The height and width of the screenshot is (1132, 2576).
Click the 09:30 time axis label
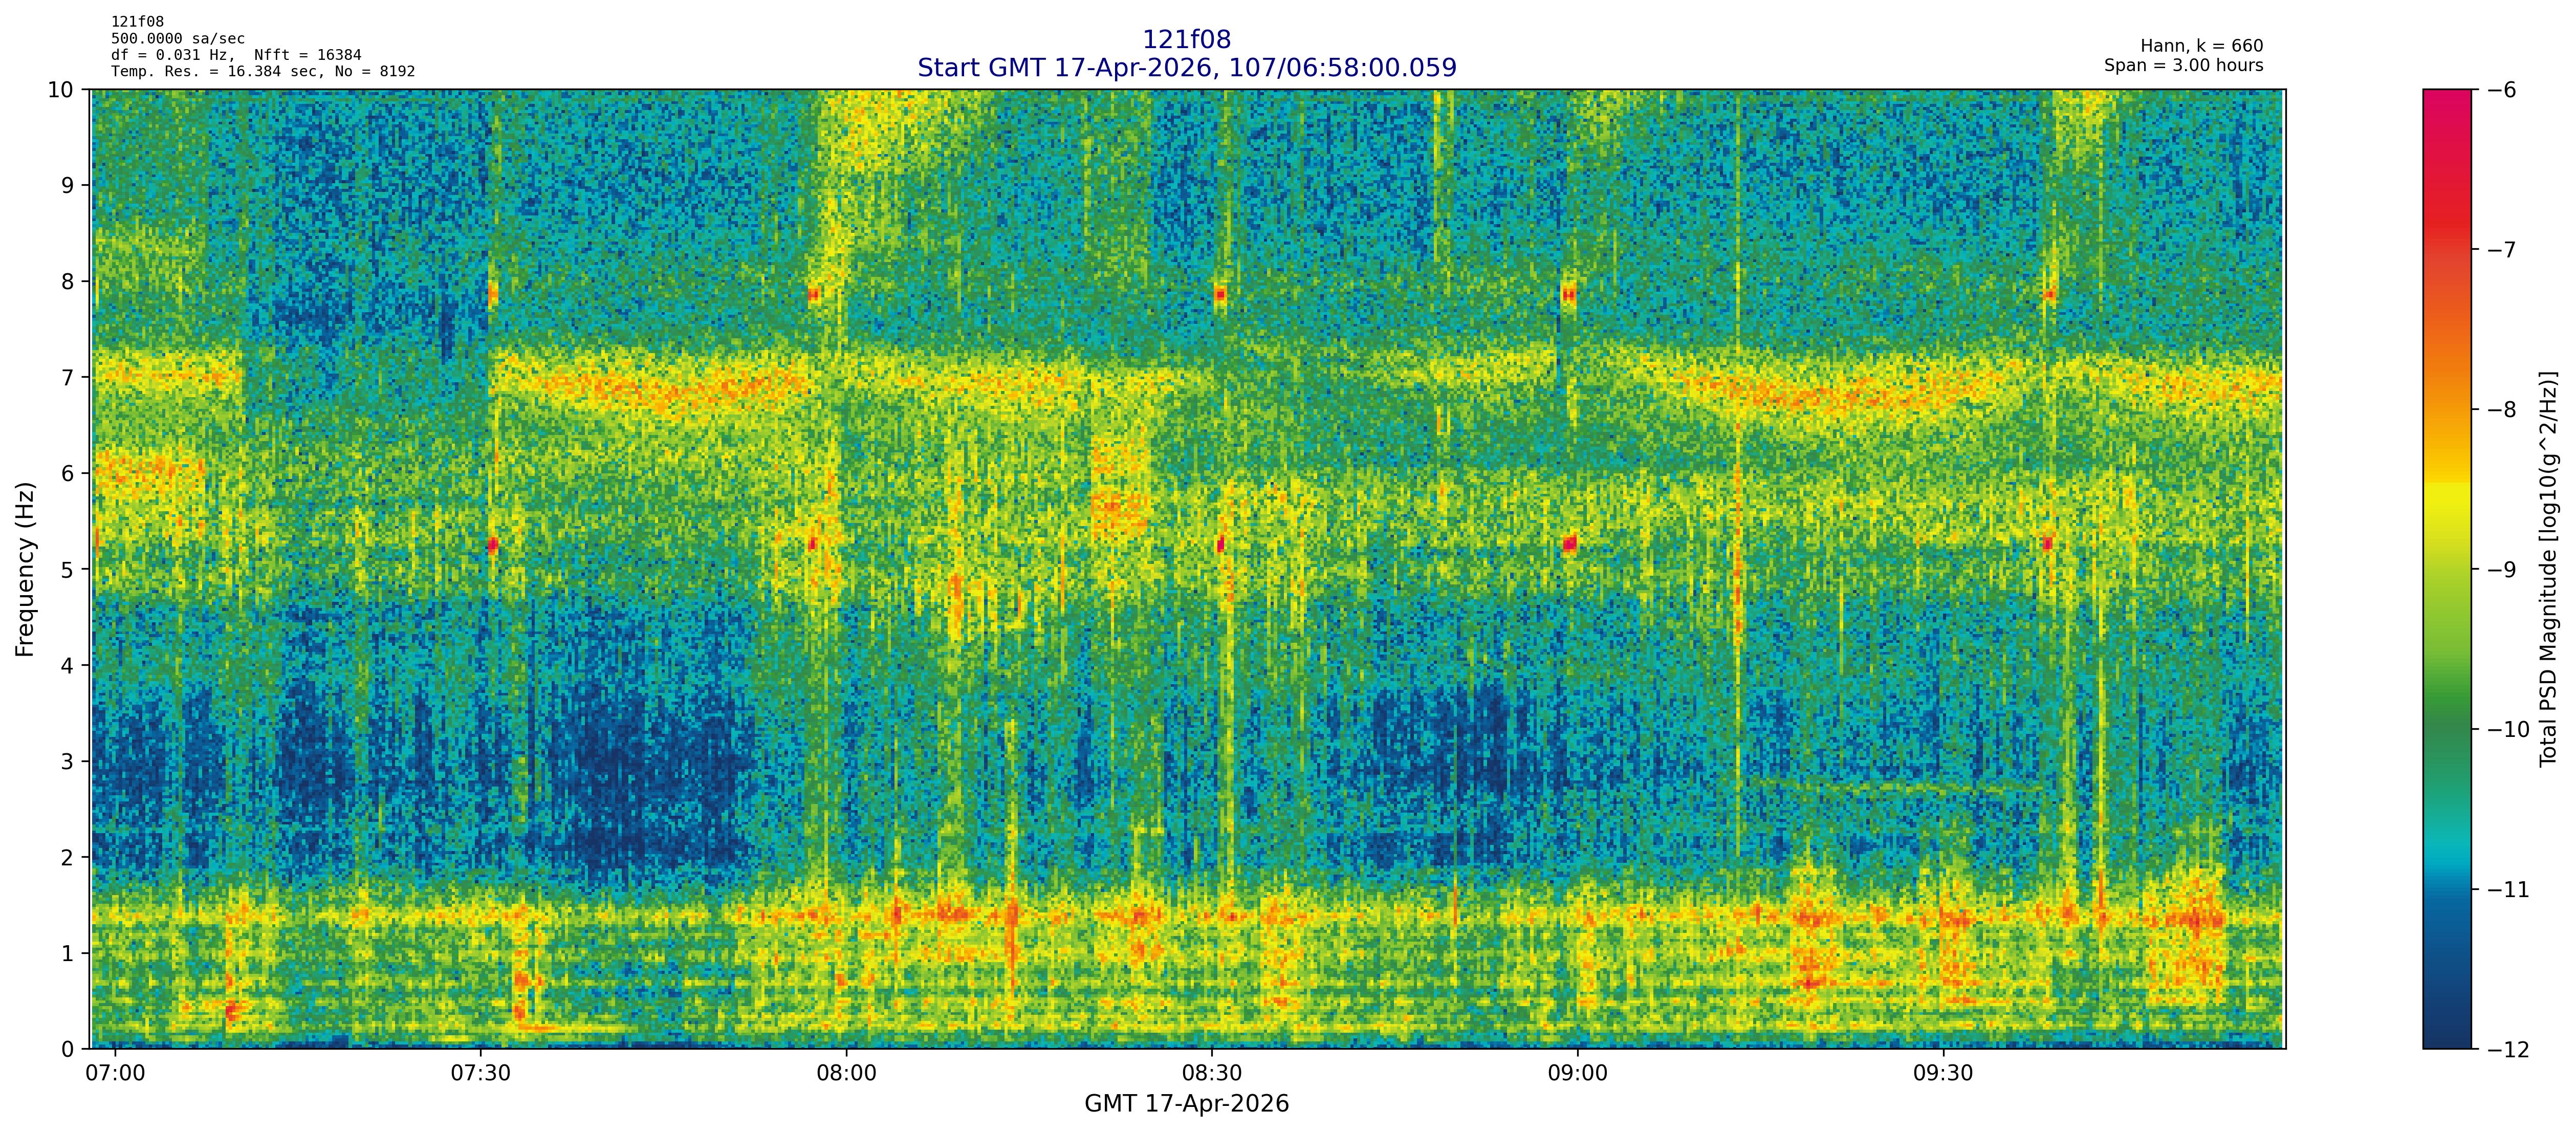1943,1074
